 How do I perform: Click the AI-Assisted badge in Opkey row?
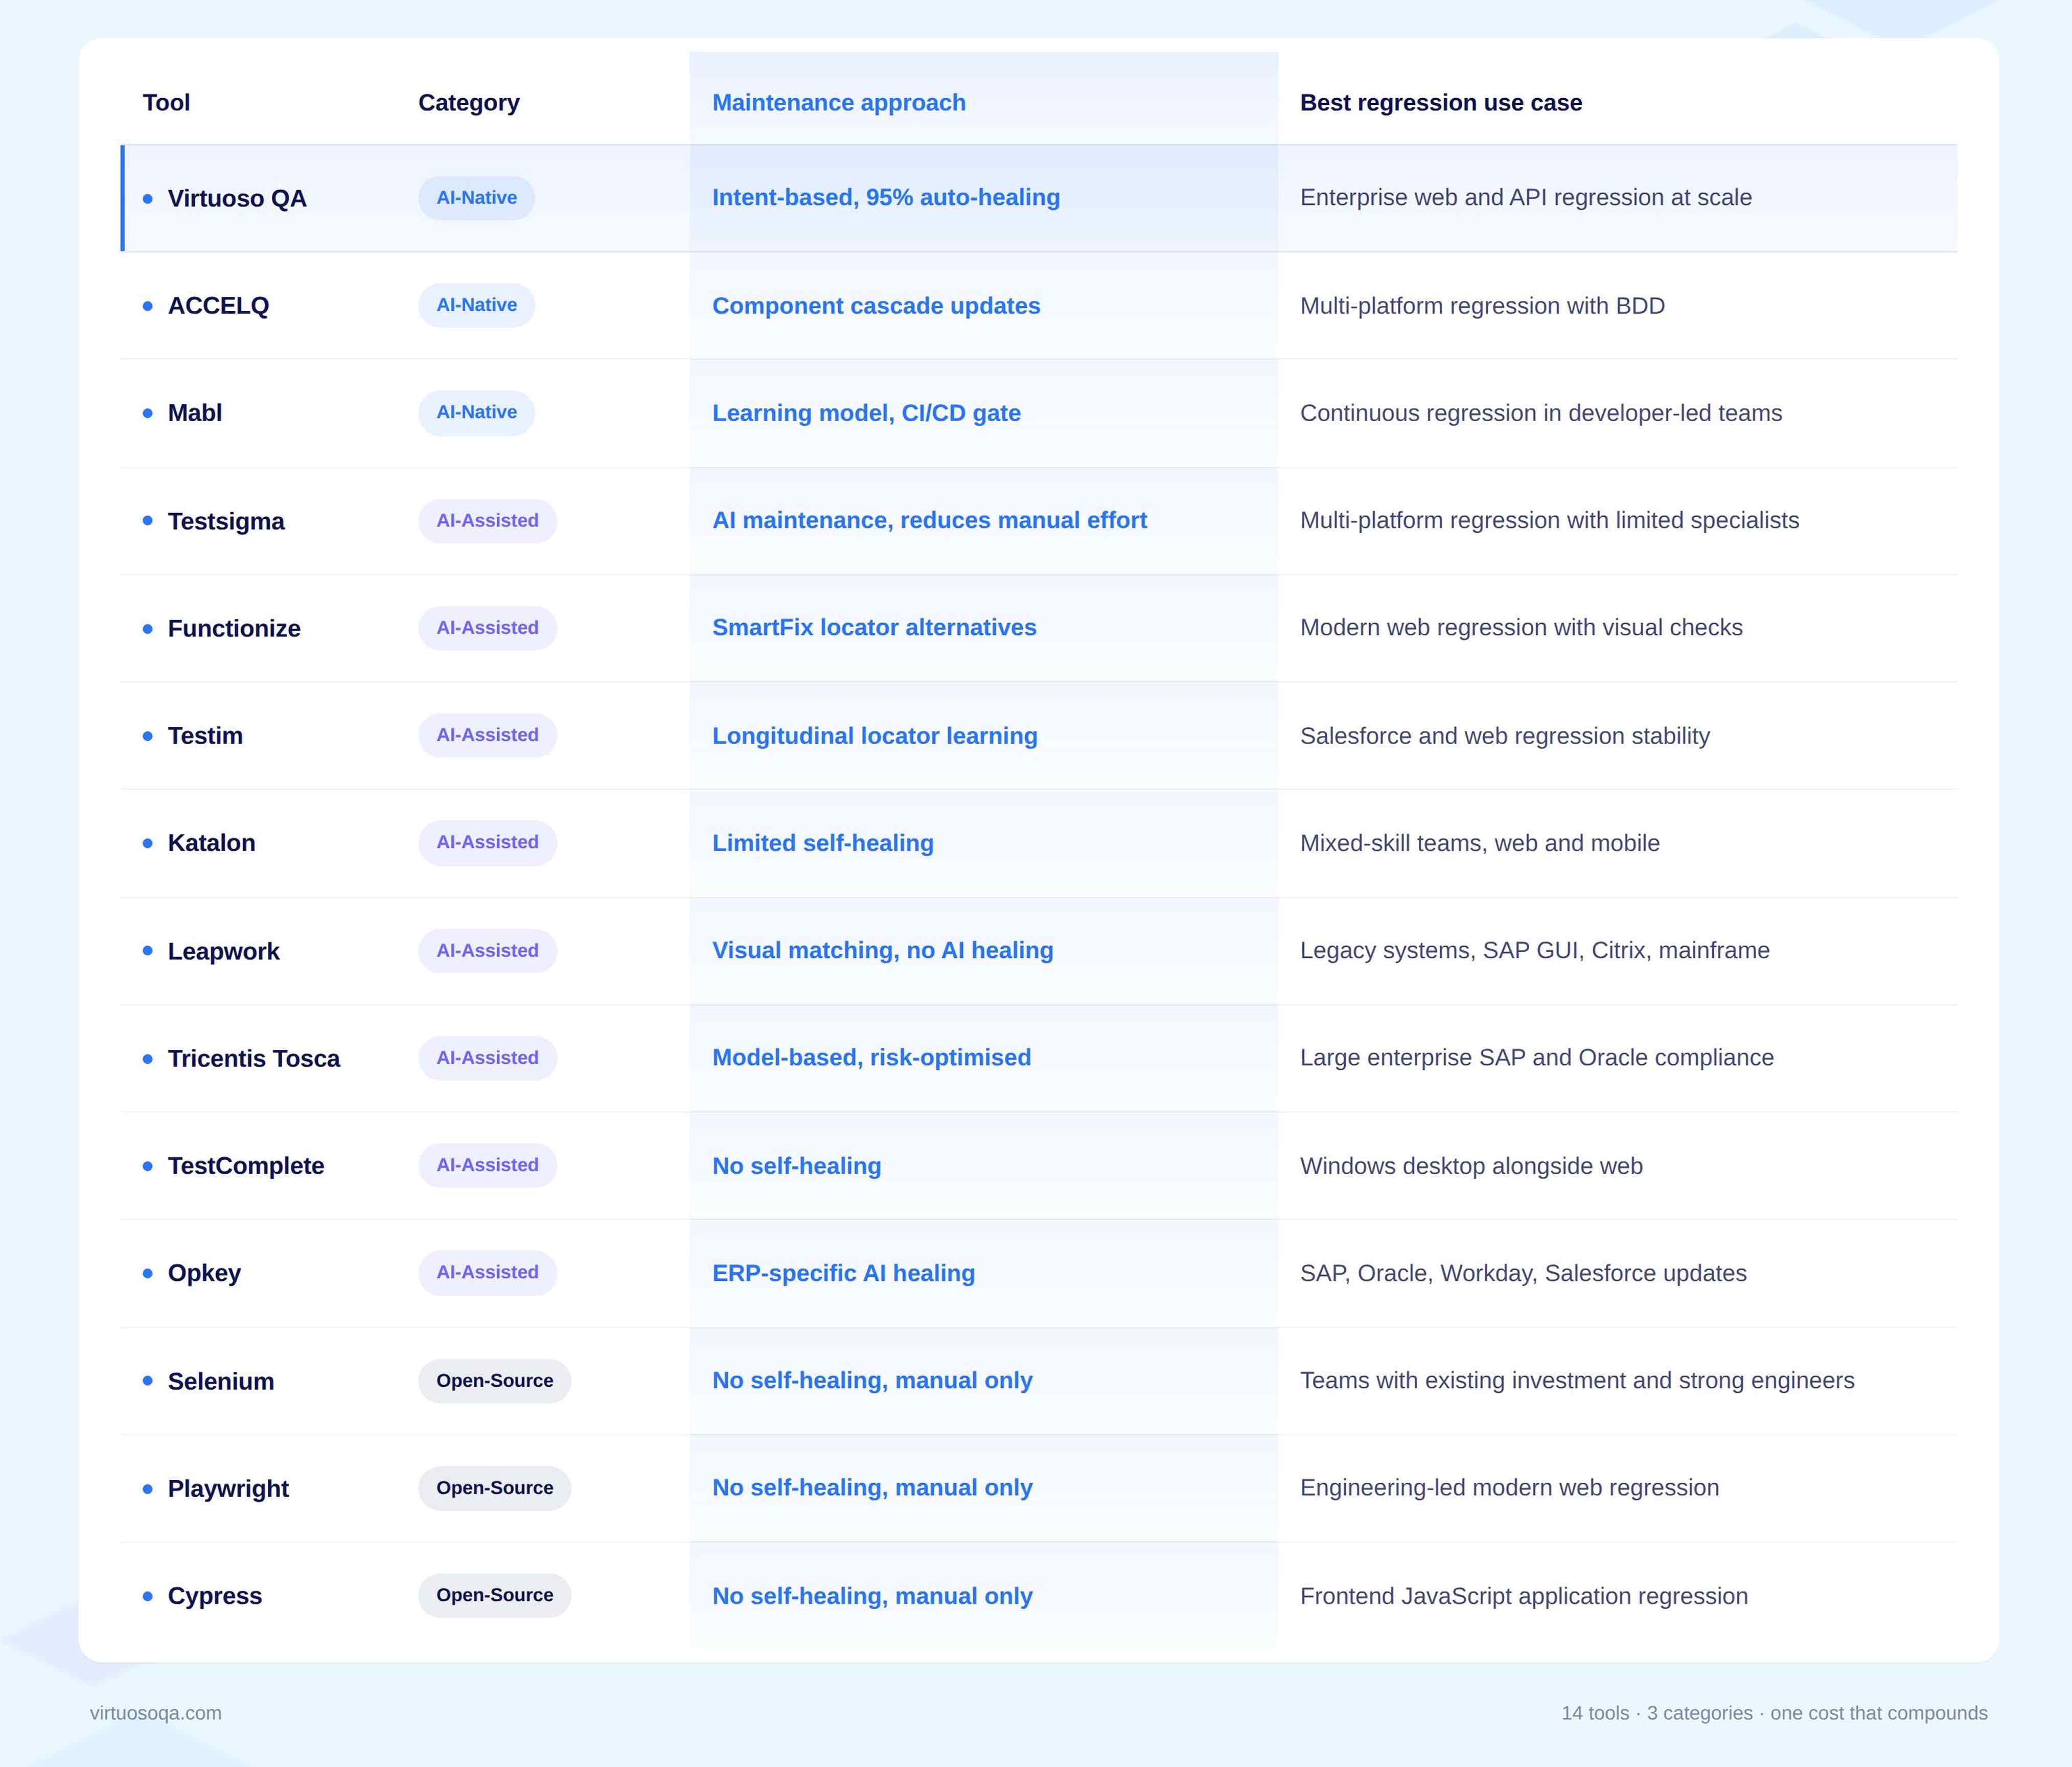487,1273
